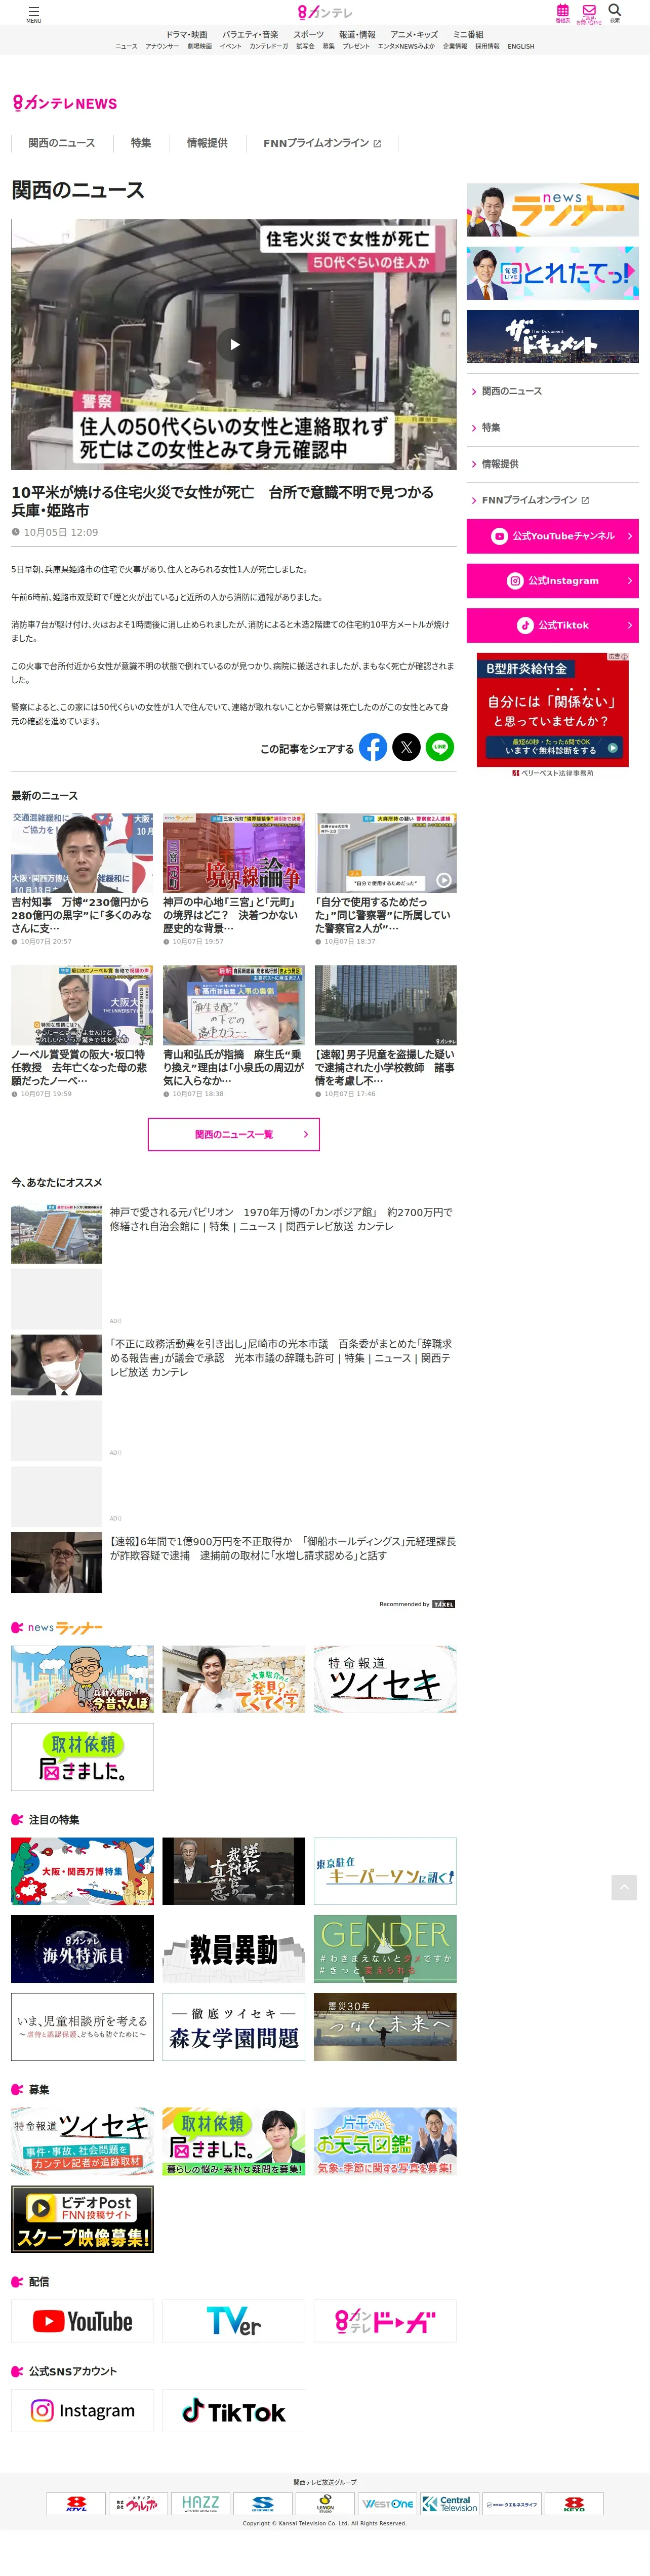Image resolution: width=650 pixels, height=2576 pixels.
Task: Open the YouTube streaming logo
Action: pyautogui.click(x=82, y=2321)
